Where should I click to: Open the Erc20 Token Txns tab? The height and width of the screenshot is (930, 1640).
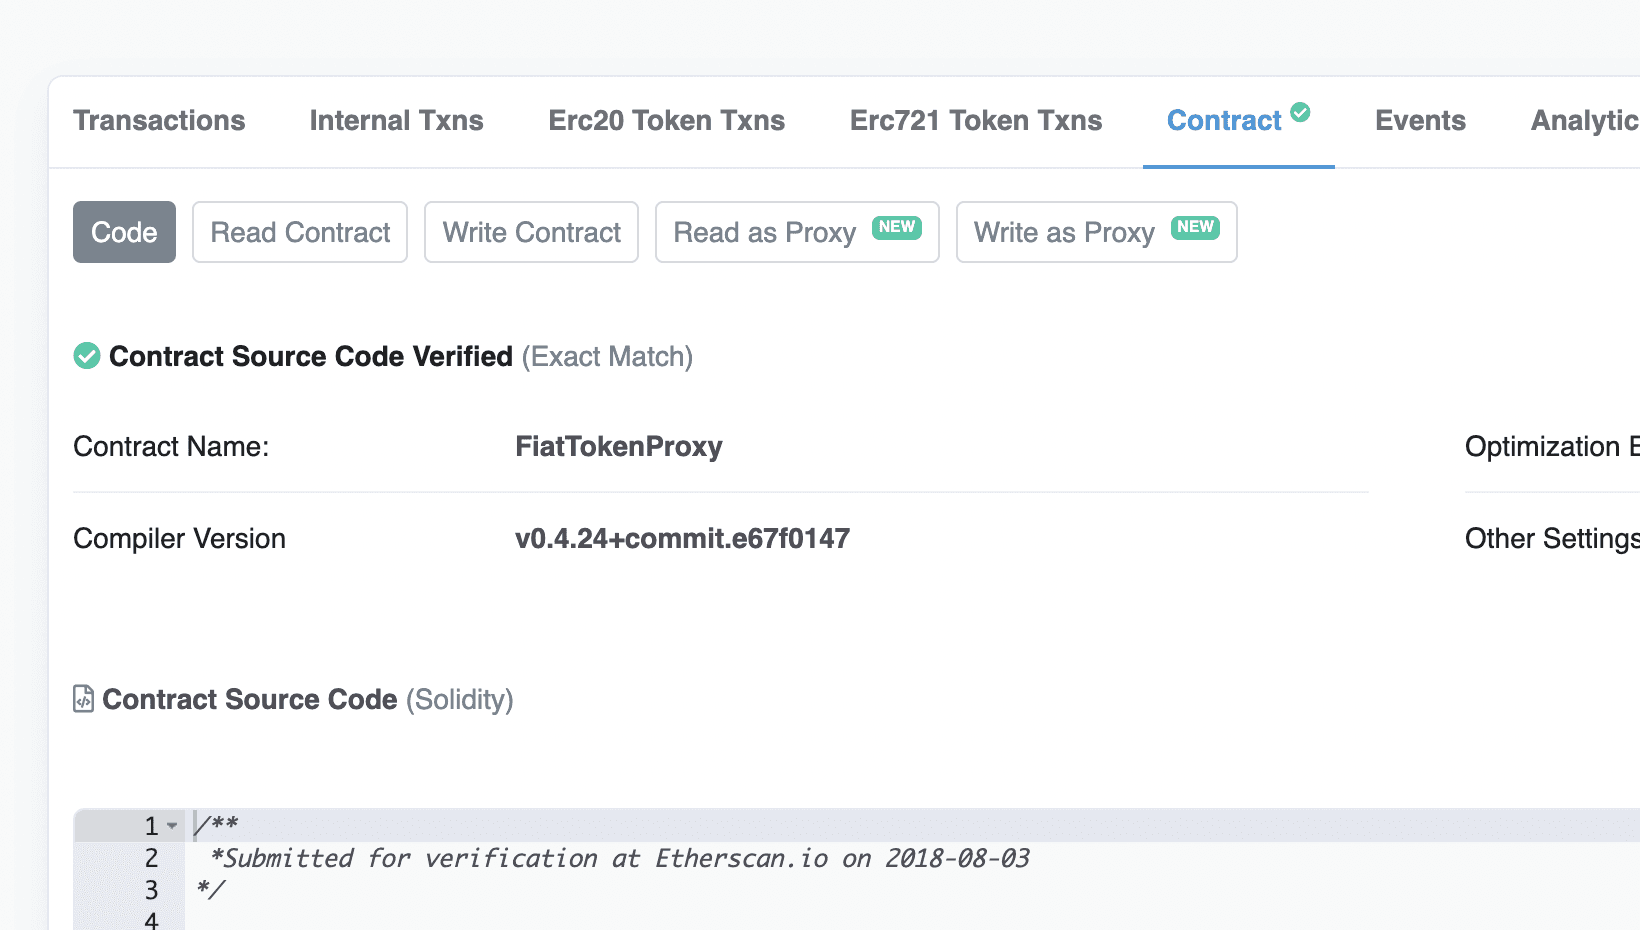click(x=667, y=121)
